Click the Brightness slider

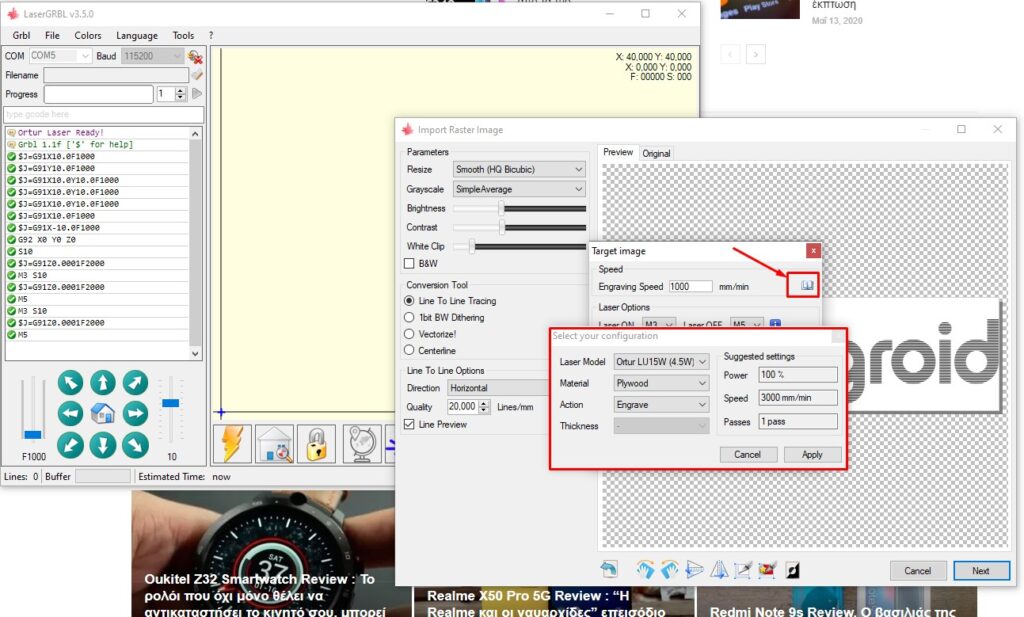(519, 209)
